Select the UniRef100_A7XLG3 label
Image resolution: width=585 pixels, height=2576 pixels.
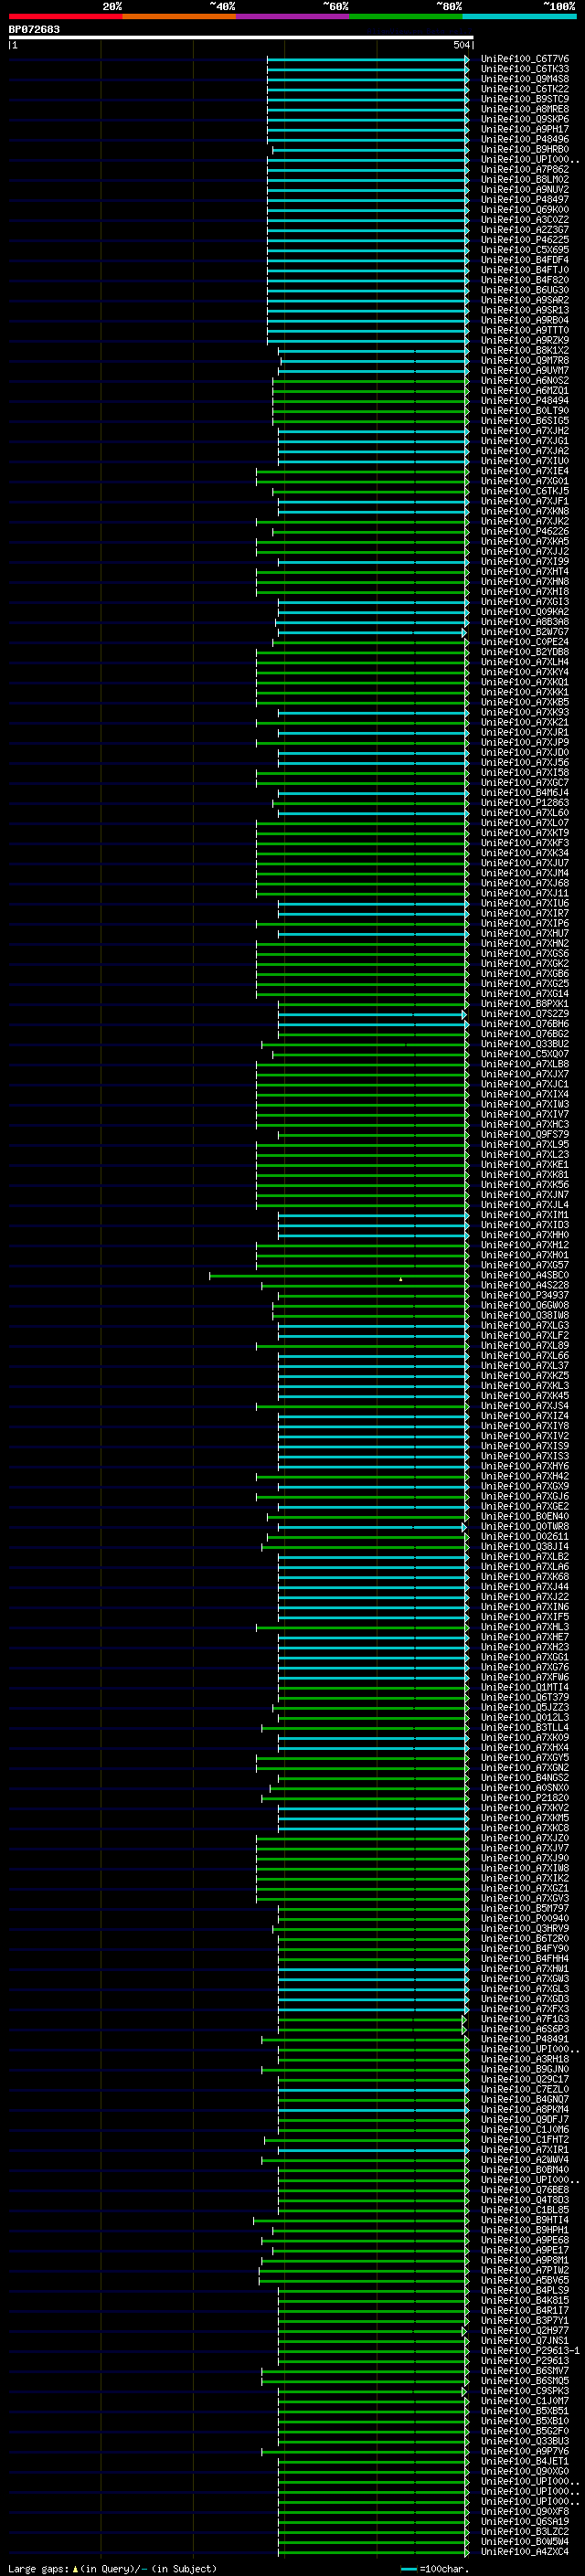pos(524,1325)
